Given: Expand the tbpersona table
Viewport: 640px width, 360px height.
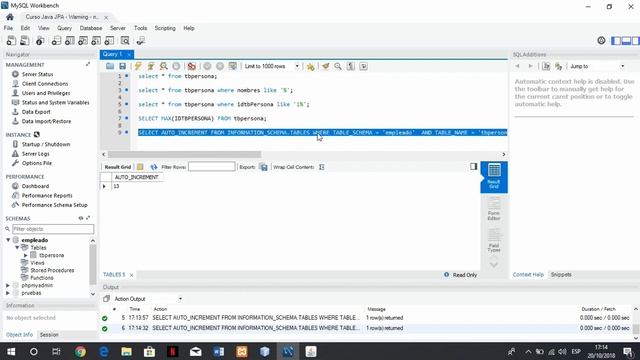Looking at the screenshot, I should click(x=26, y=256).
